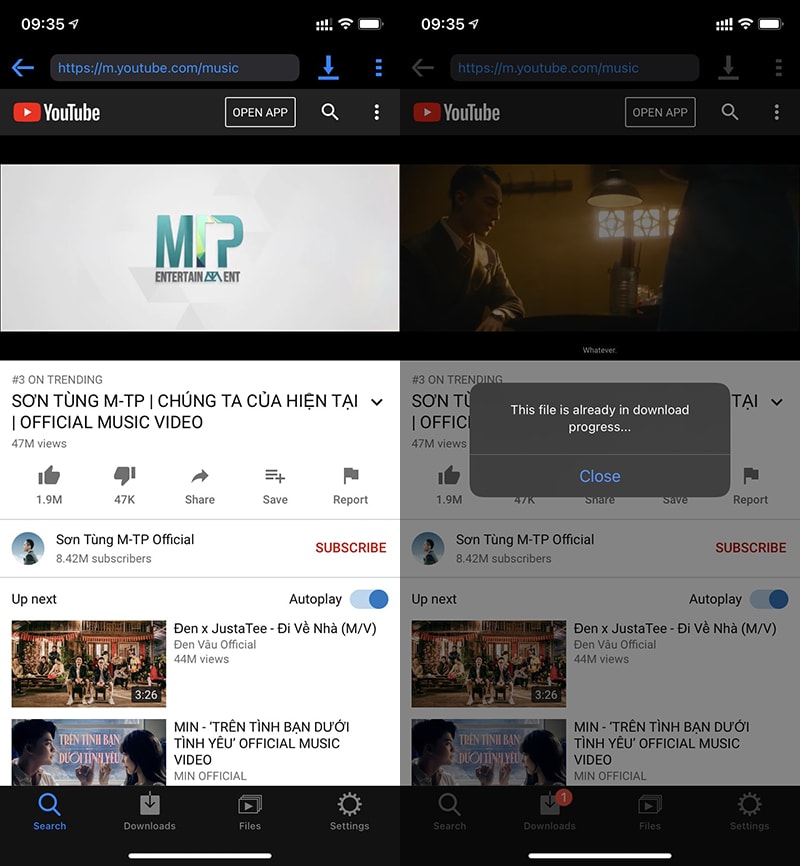Open gray three-dot browser menu, right screen

(778, 67)
